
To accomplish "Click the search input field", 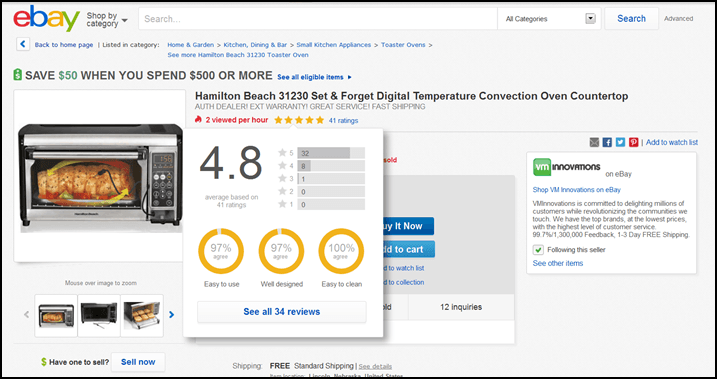I will pyautogui.click(x=318, y=19).
